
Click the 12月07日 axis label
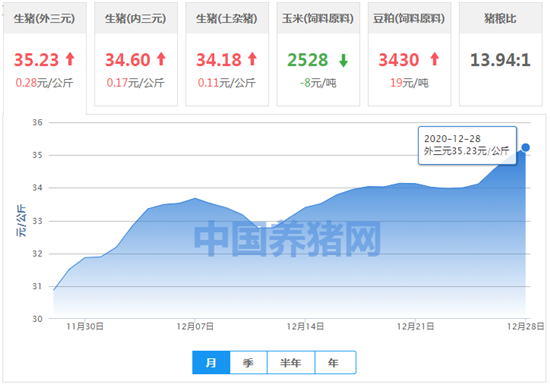195,327
